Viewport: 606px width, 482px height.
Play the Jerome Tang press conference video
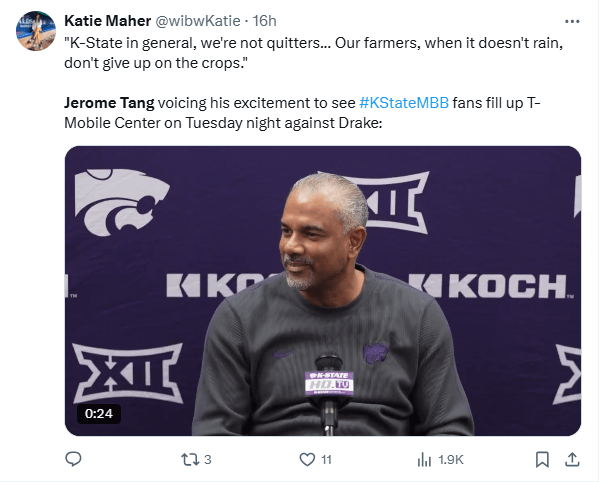322,290
